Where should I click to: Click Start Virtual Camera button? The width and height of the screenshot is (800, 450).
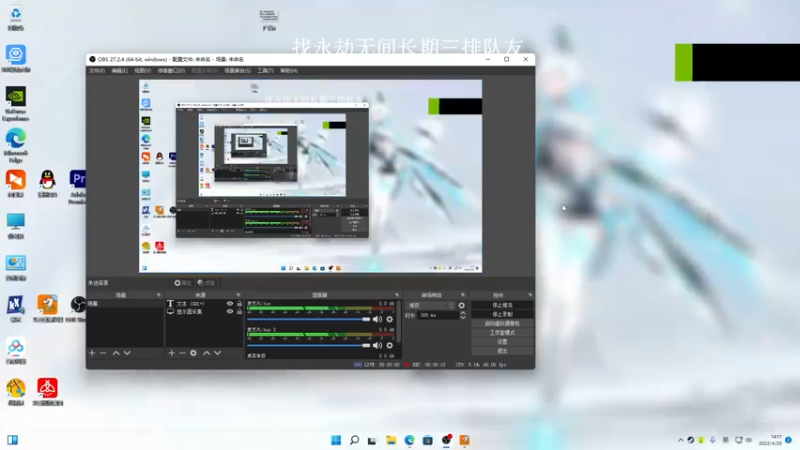[502, 323]
